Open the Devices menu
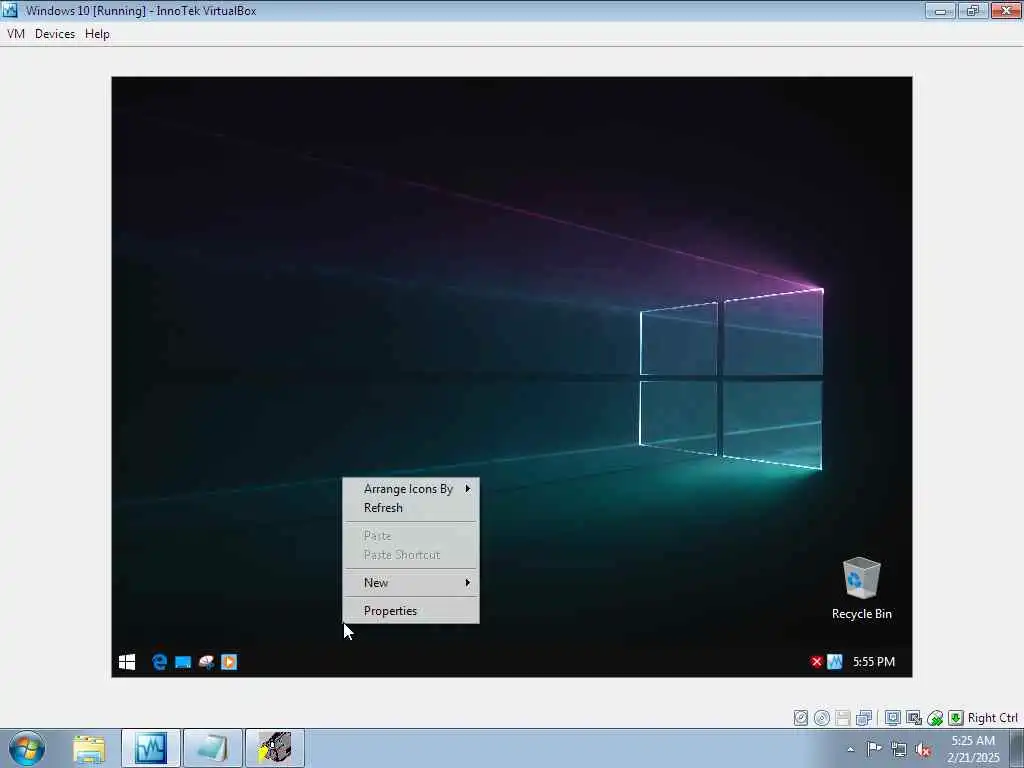The image size is (1024, 768). [55, 34]
